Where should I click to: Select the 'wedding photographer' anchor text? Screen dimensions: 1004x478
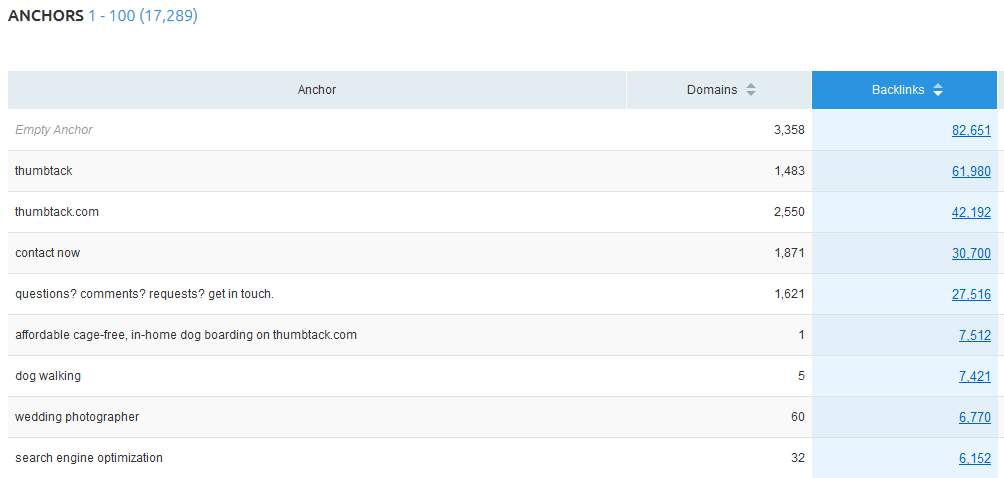click(77, 417)
